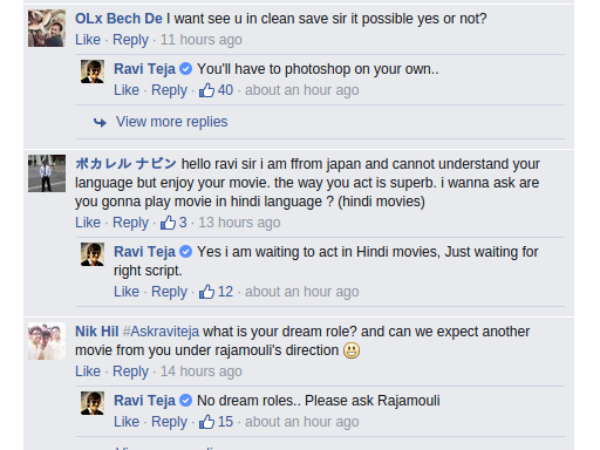Click the thumbs-up icon showing 15 likes
Image resolution: width=600 pixels, height=450 pixels.
[x=207, y=421]
